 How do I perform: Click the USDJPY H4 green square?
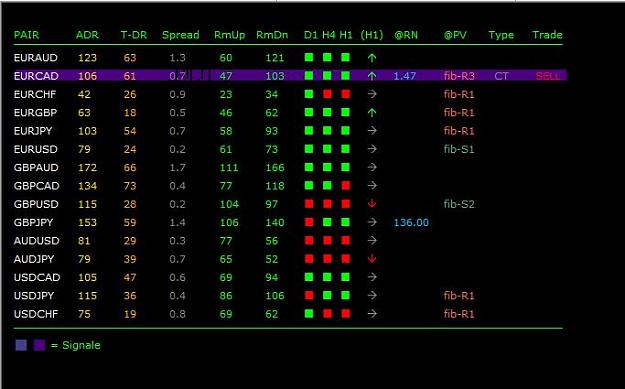tap(327, 295)
